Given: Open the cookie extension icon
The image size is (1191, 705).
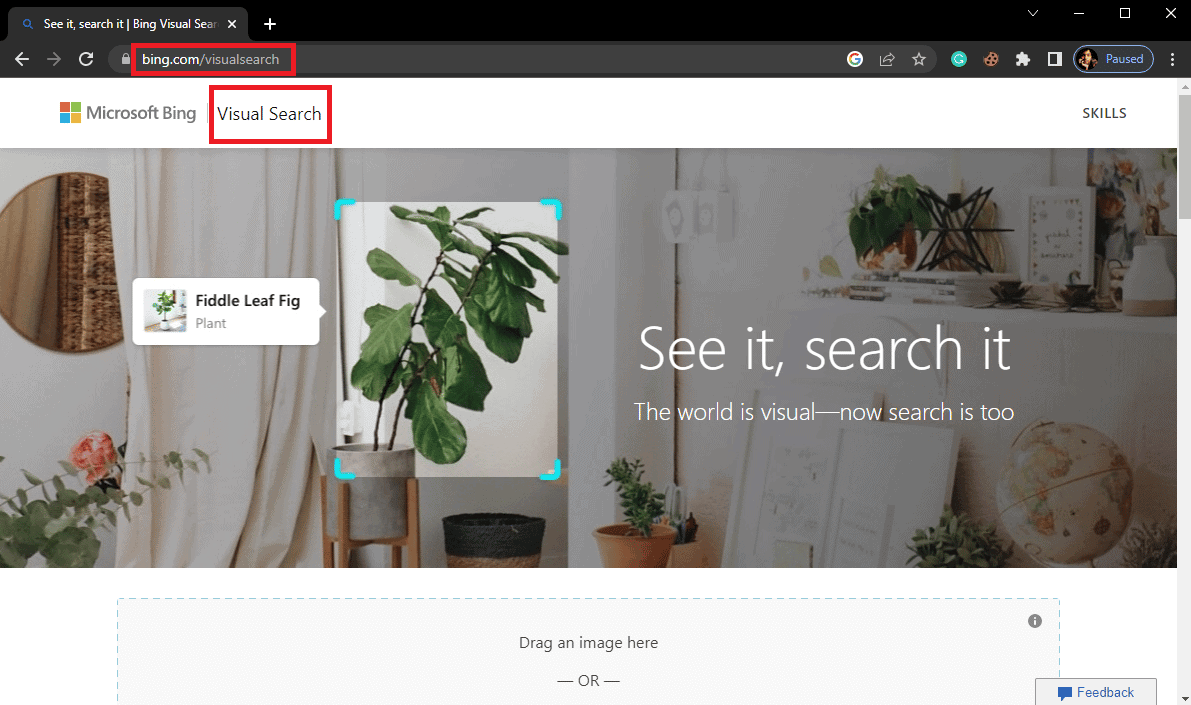Looking at the screenshot, I should 991,59.
